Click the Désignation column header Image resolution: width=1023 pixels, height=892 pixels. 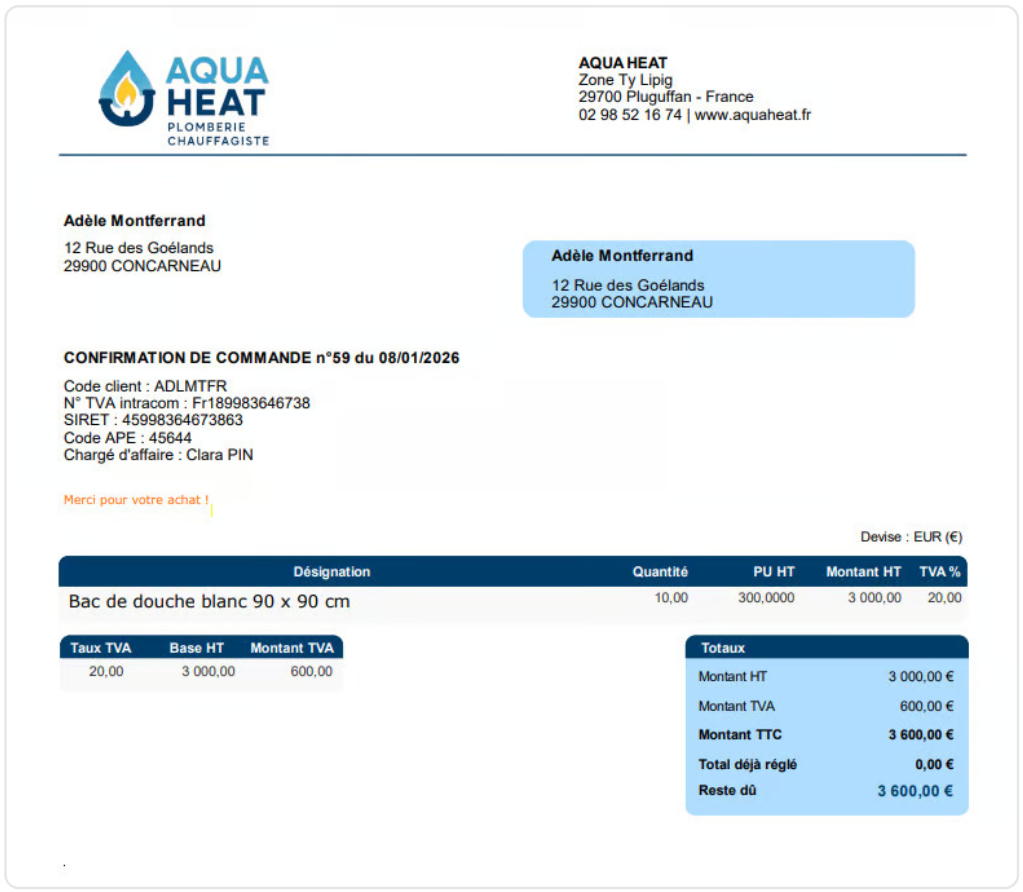[x=331, y=572]
